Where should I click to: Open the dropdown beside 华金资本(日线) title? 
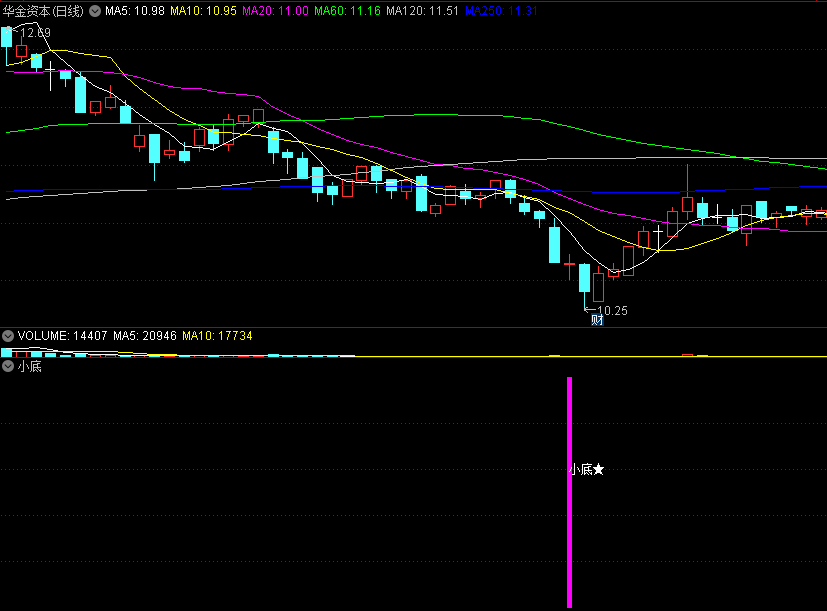pyautogui.click(x=95, y=11)
